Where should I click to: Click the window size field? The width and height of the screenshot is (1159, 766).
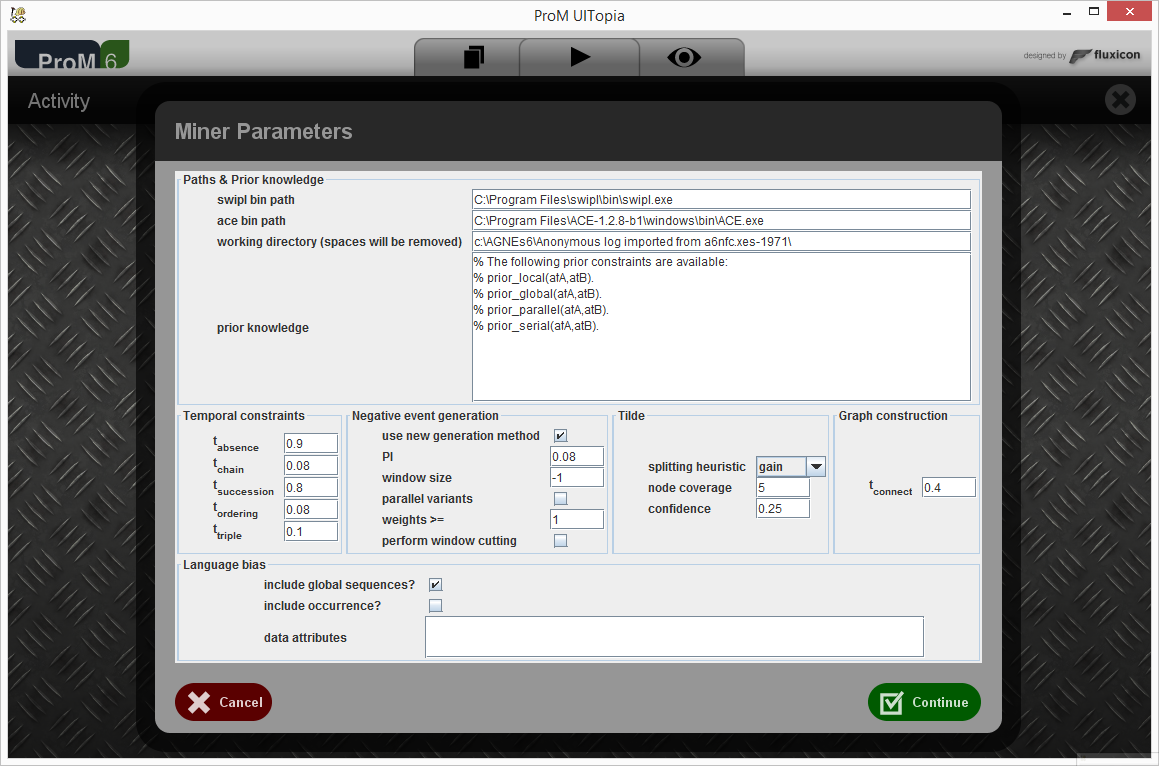[x=577, y=478]
